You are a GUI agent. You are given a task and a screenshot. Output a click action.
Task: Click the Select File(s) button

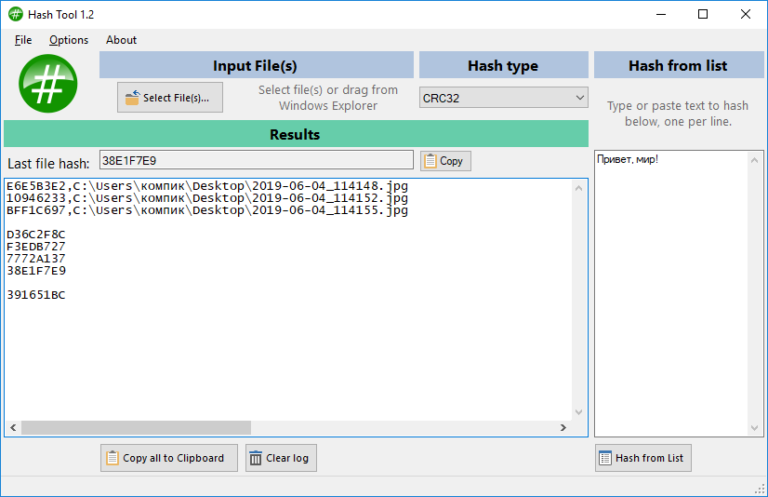pyautogui.click(x=169, y=98)
